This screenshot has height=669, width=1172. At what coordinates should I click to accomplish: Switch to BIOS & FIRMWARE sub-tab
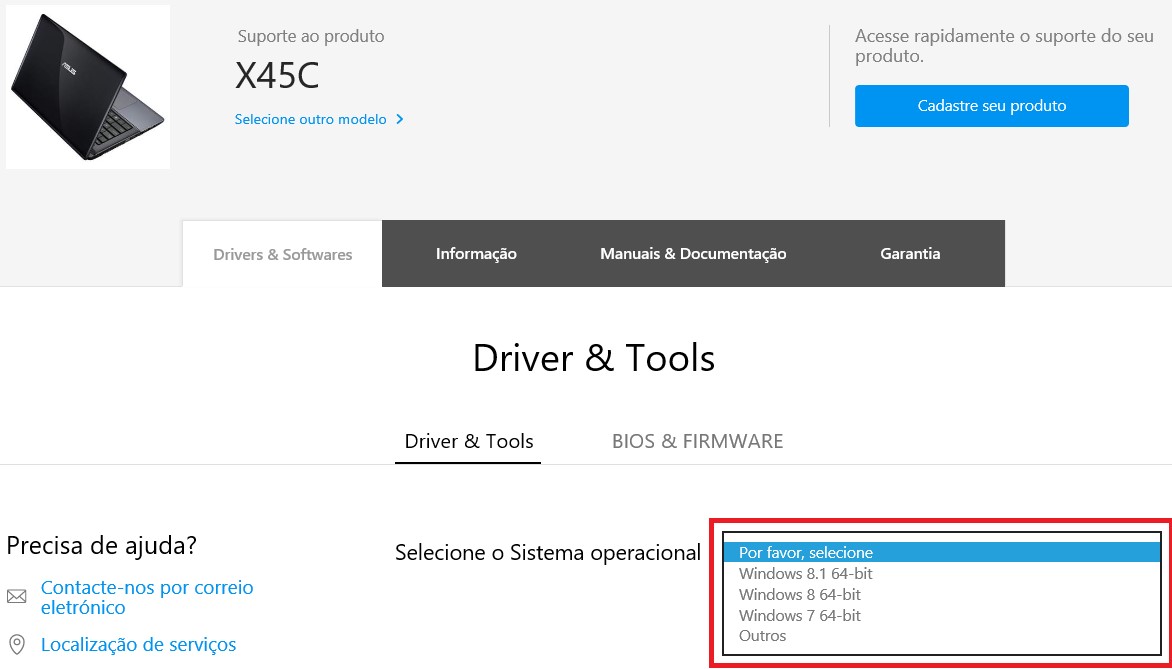pos(697,441)
